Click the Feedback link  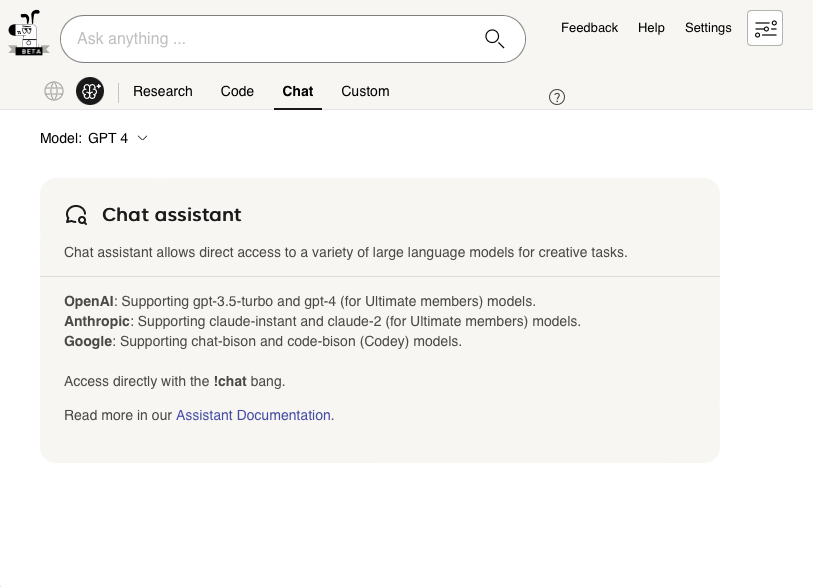589,27
